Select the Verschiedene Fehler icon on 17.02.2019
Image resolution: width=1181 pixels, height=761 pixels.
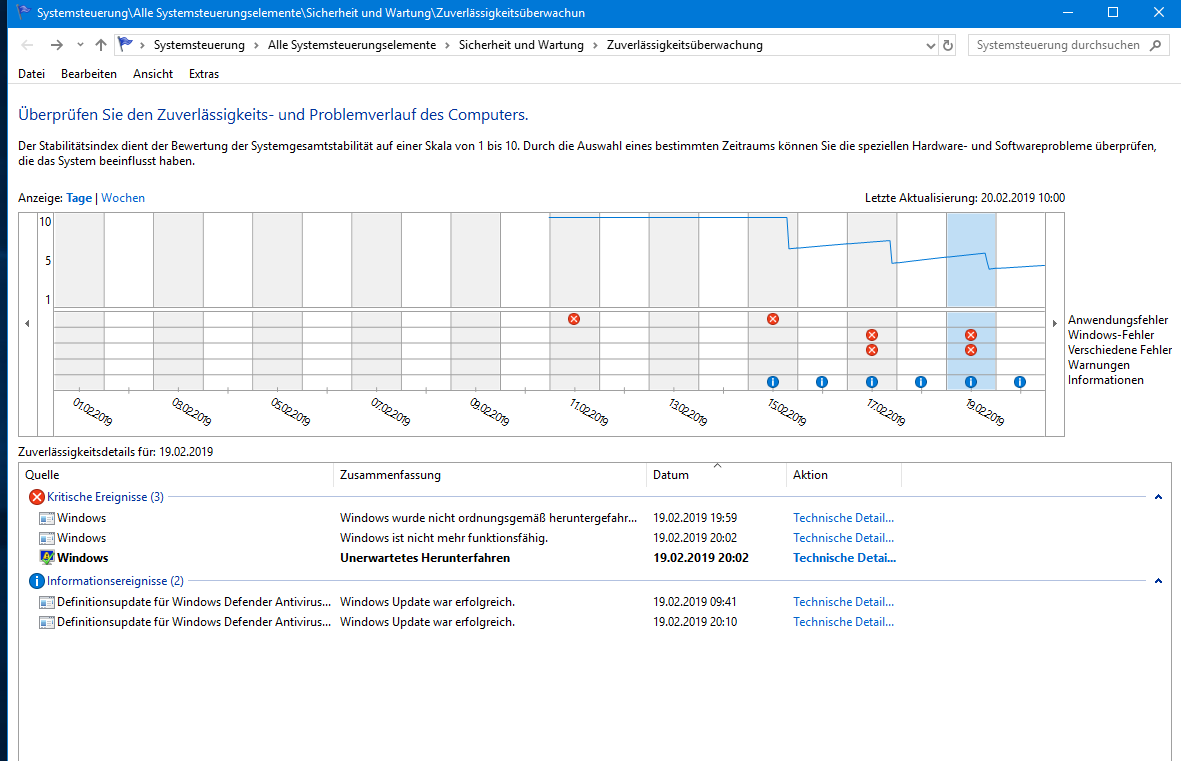click(x=871, y=350)
